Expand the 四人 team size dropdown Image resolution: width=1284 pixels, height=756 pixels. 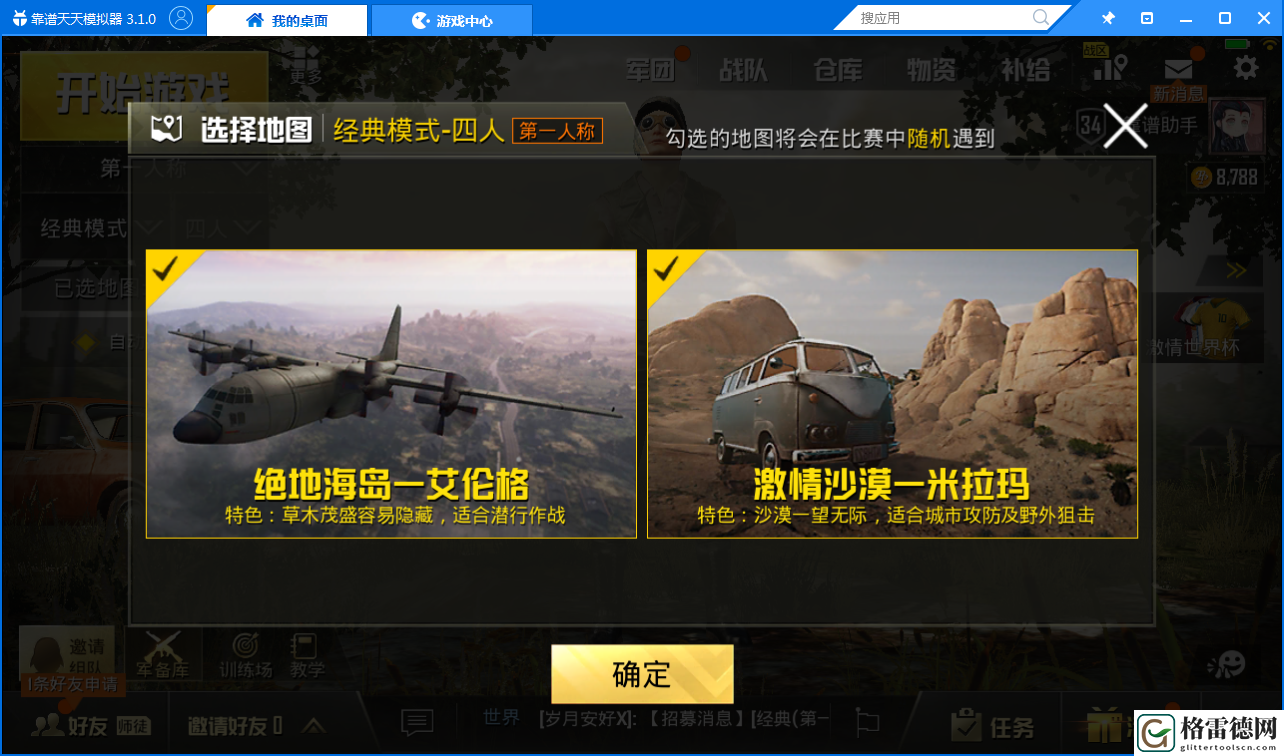point(222,228)
